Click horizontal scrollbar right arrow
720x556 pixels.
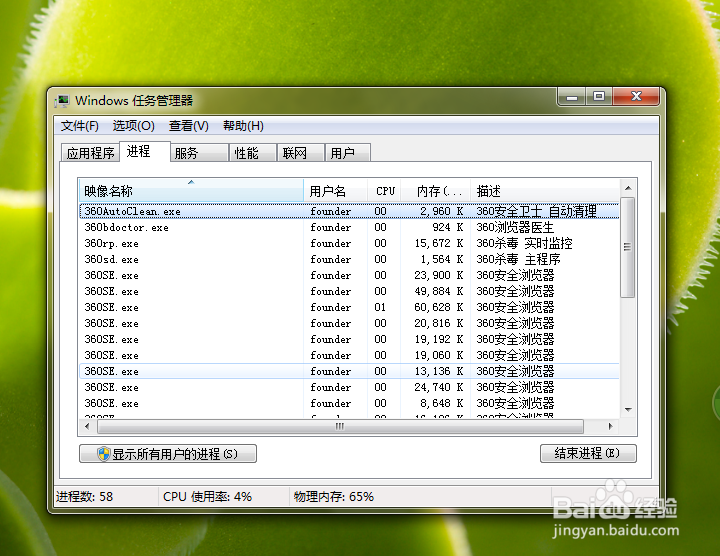[610, 427]
